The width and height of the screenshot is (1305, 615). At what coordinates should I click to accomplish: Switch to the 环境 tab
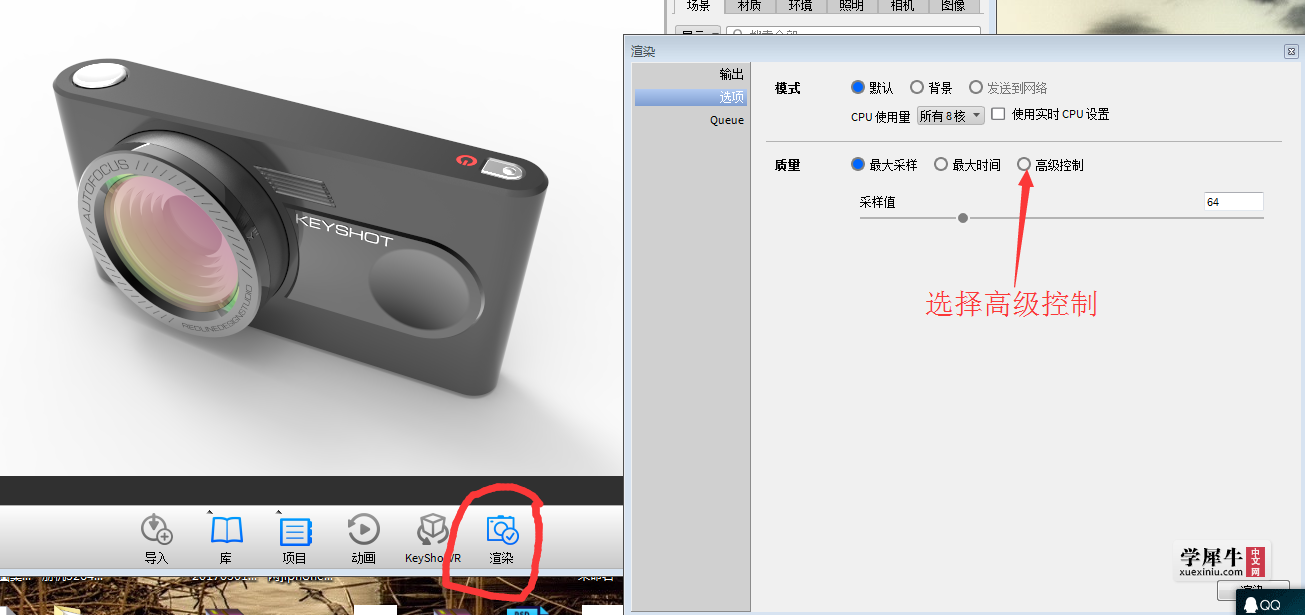[801, 6]
